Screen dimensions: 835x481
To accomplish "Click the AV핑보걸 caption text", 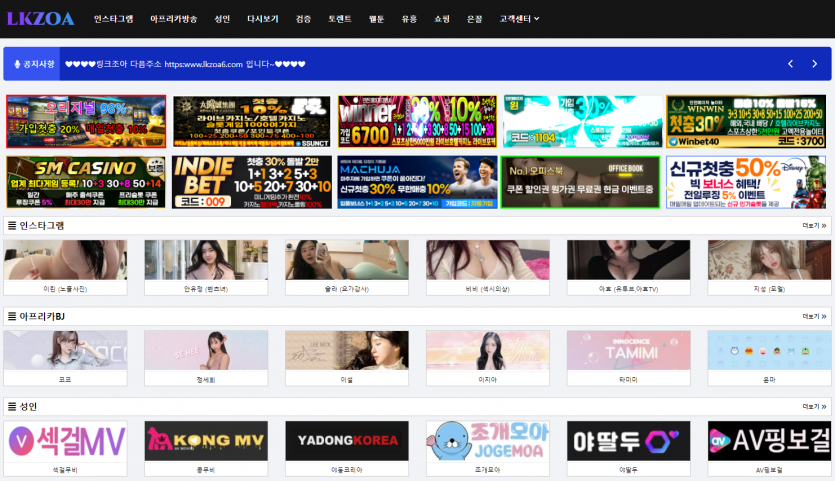I will click(769, 470).
